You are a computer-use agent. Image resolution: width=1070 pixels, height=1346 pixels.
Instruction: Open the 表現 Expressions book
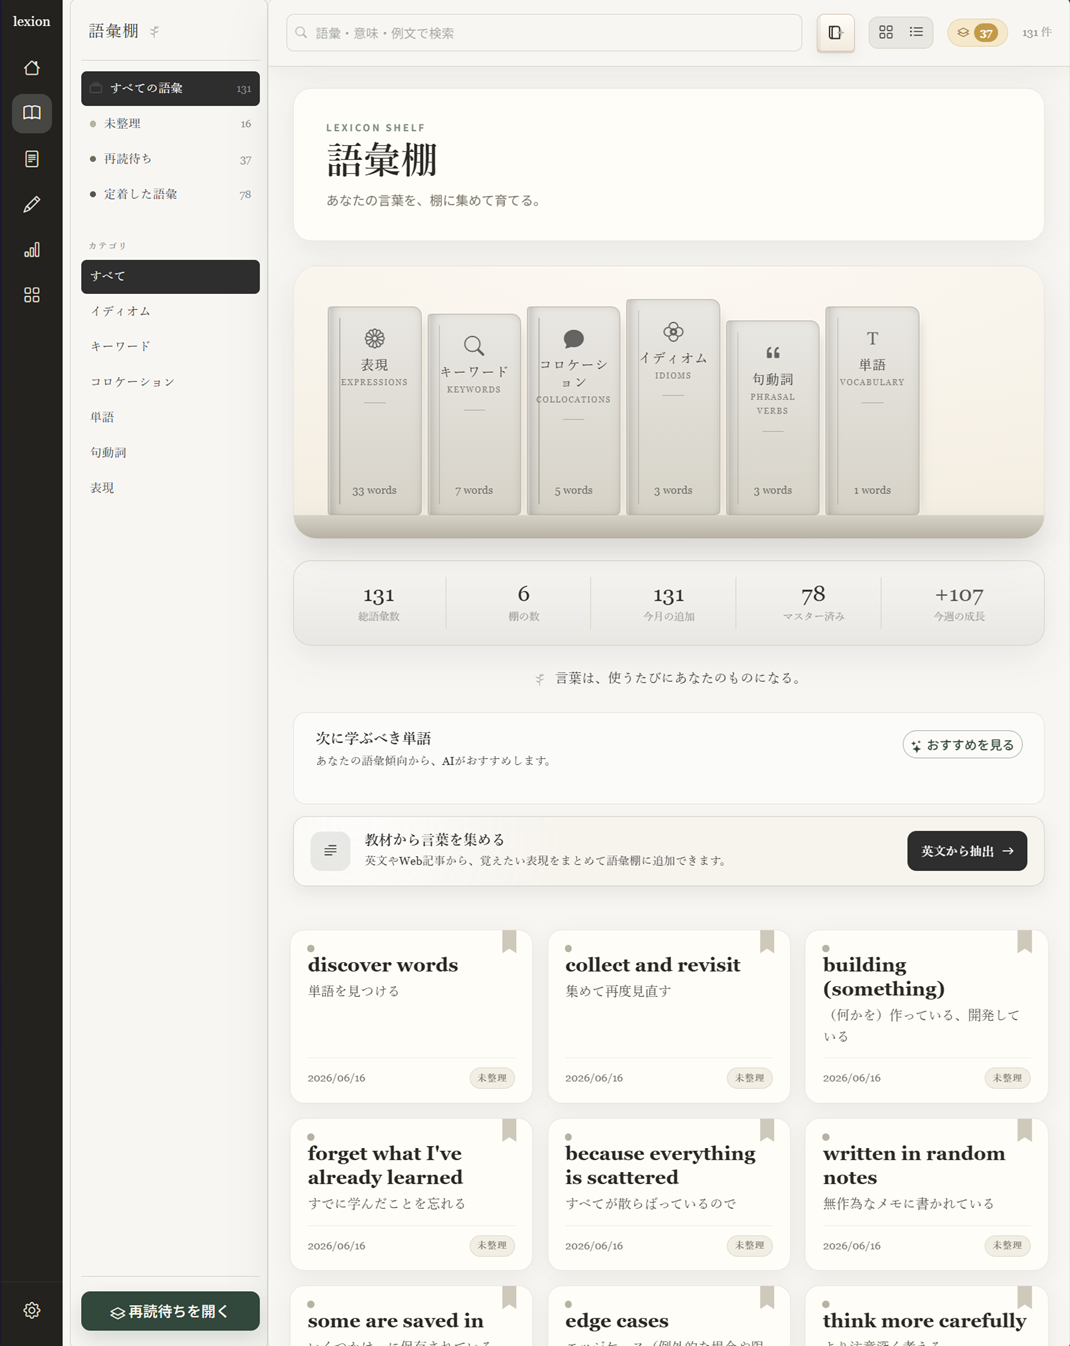pos(375,411)
